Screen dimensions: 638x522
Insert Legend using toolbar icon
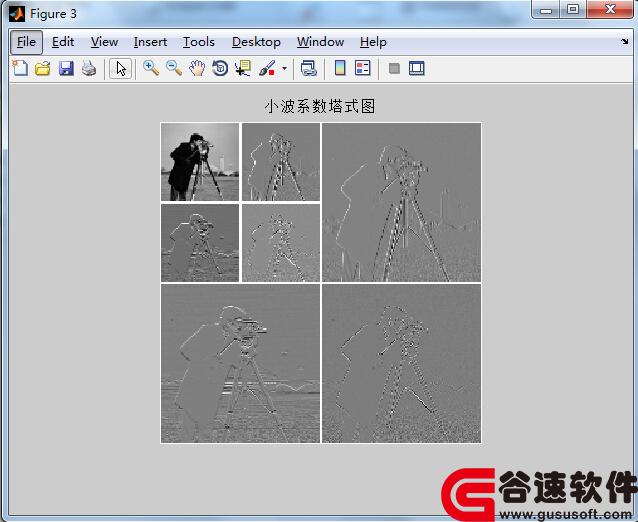point(363,68)
